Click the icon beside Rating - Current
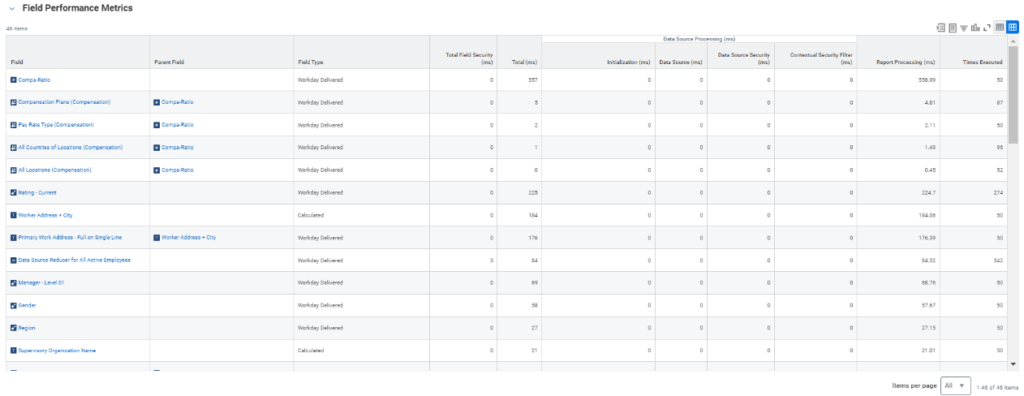Viewport: 1024px width, 396px height. 13,193
